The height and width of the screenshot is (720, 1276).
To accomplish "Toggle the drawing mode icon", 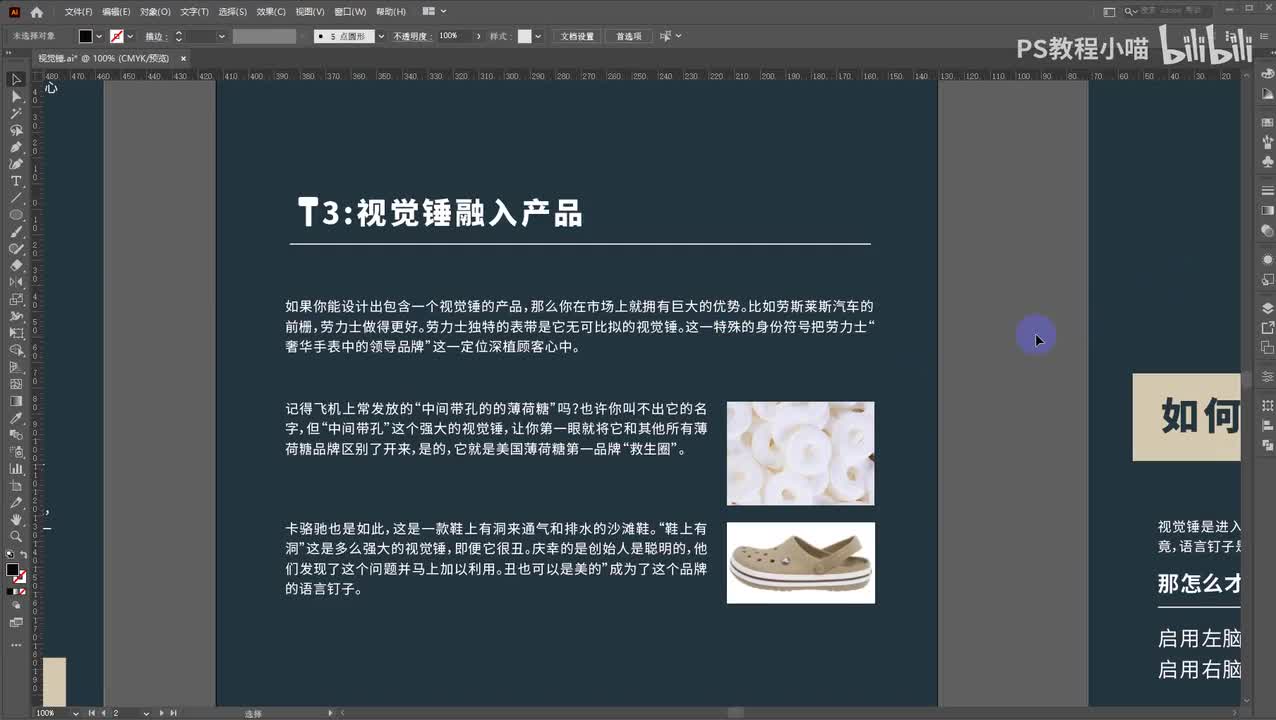I will tap(16, 605).
